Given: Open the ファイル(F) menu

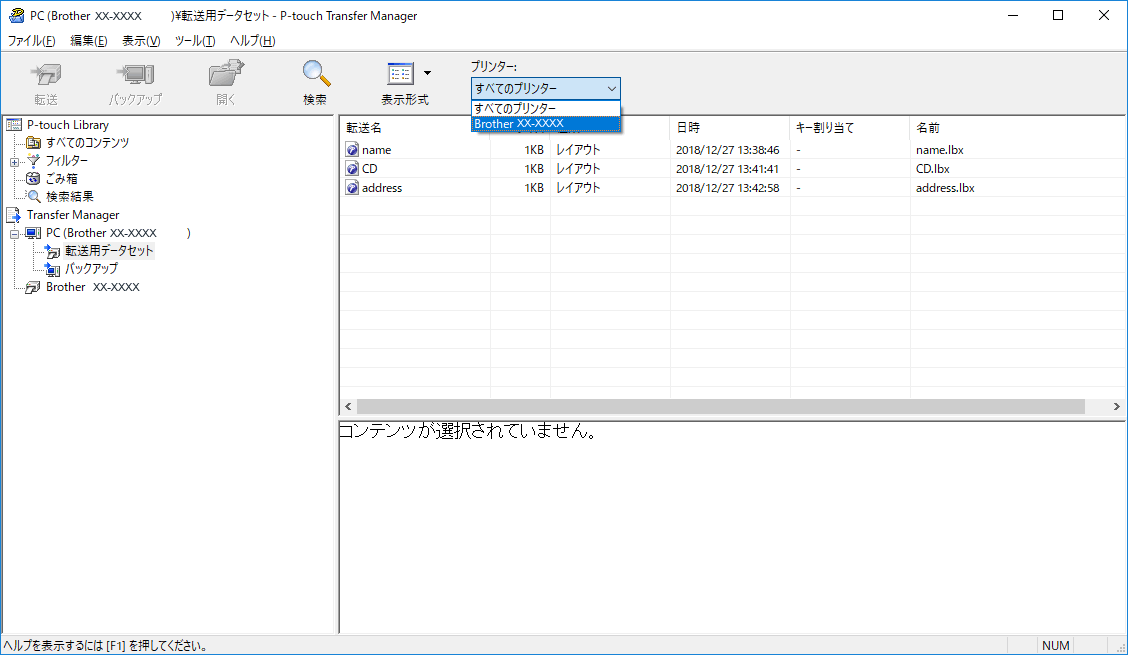Looking at the screenshot, I should point(31,41).
